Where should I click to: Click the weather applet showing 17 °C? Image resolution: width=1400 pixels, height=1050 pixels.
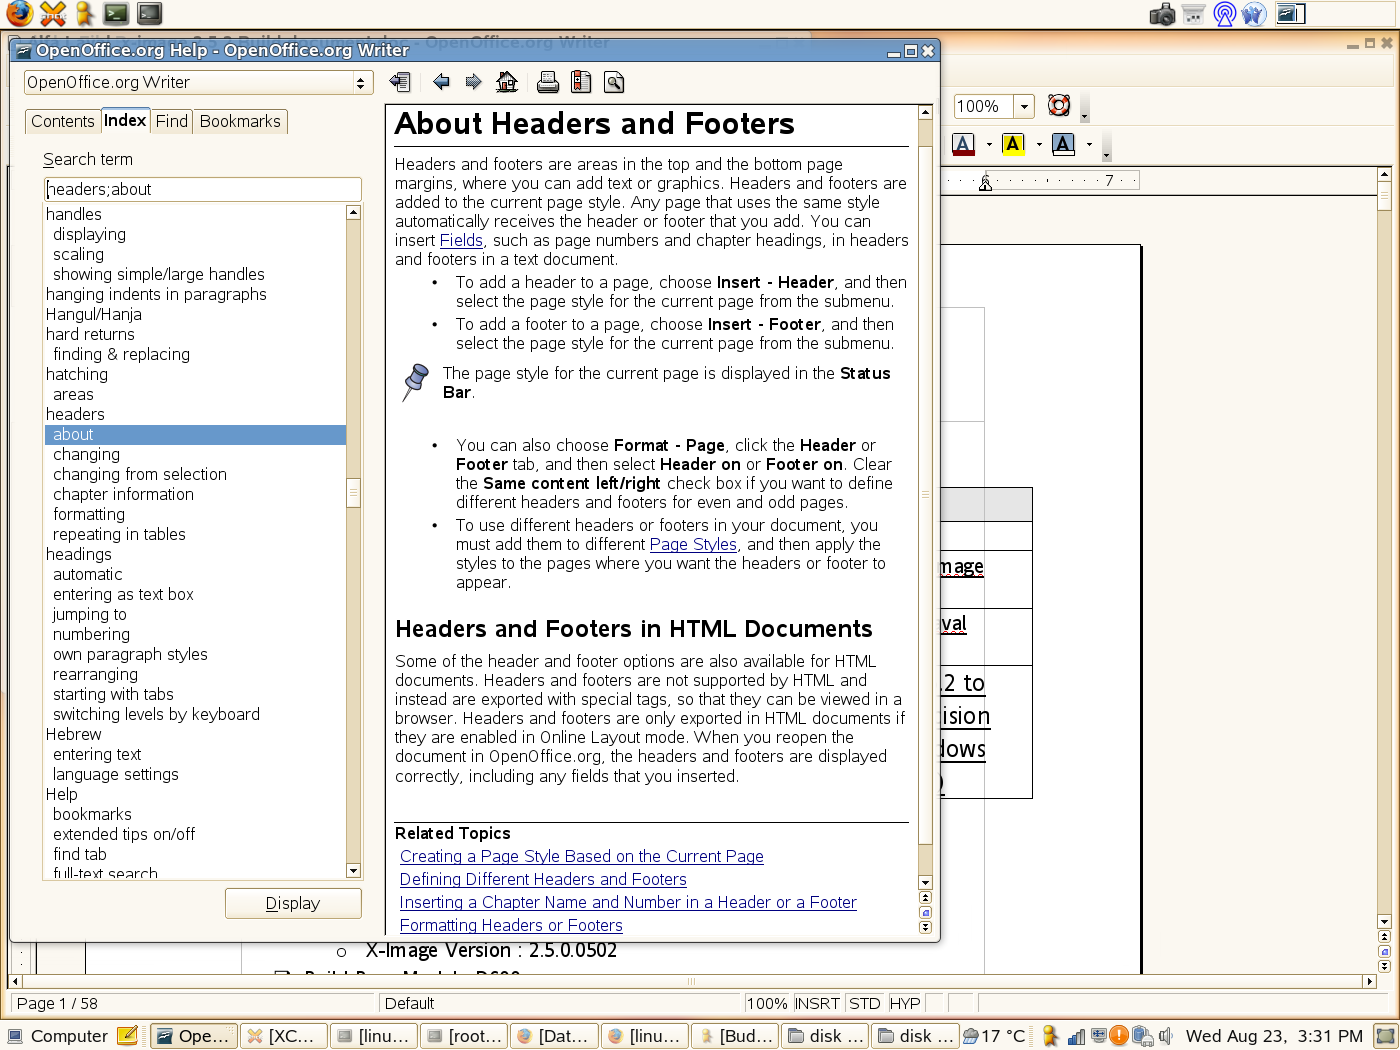pos(995,1036)
